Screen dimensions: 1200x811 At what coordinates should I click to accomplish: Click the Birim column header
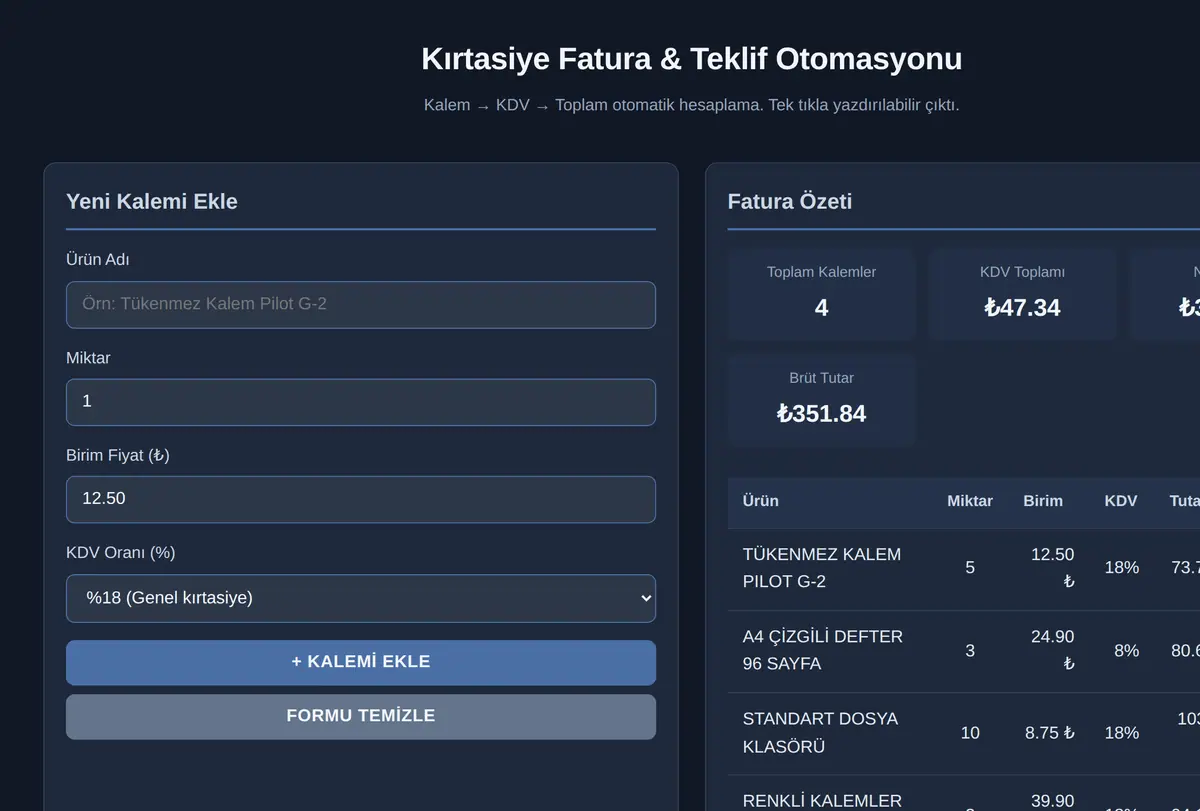click(x=1043, y=501)
